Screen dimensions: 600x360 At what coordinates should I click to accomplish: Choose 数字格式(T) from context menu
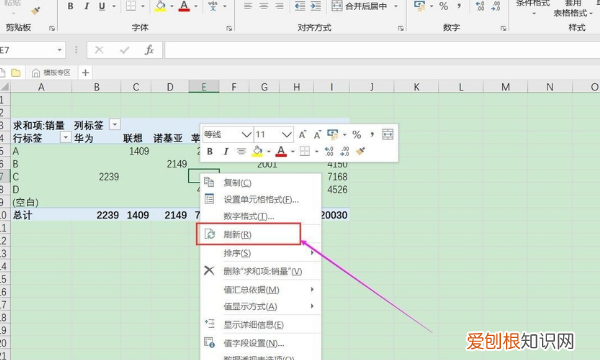(260, 216)
